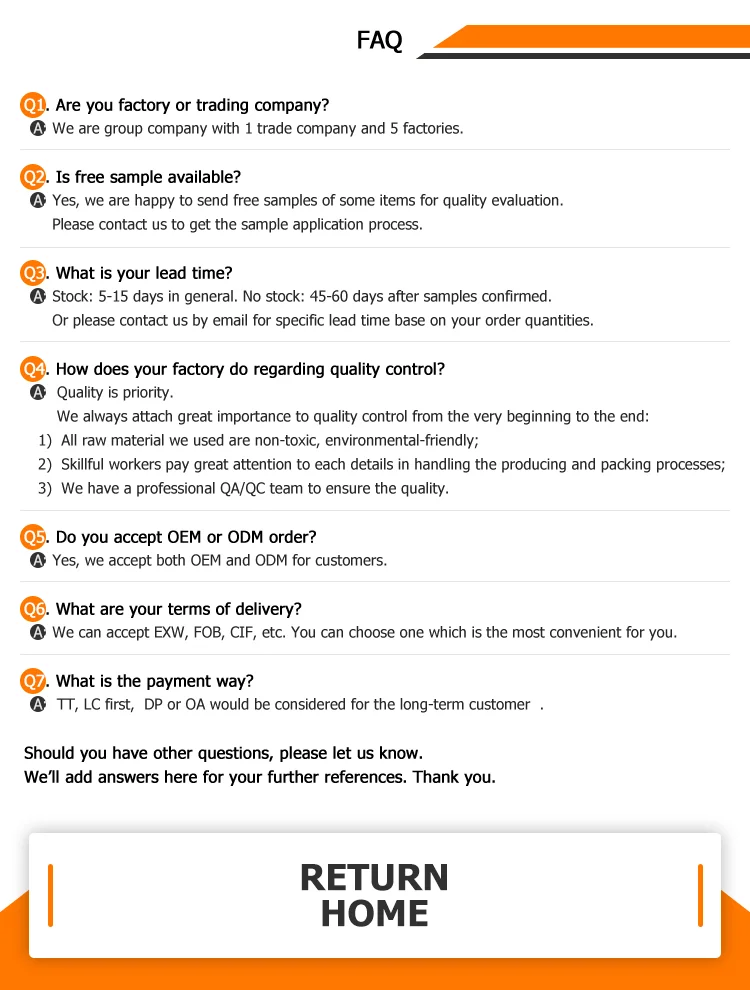This screenshot has width=750, height=990.
Task: Click the RETURN HOME button
Action: pos(374,895)
